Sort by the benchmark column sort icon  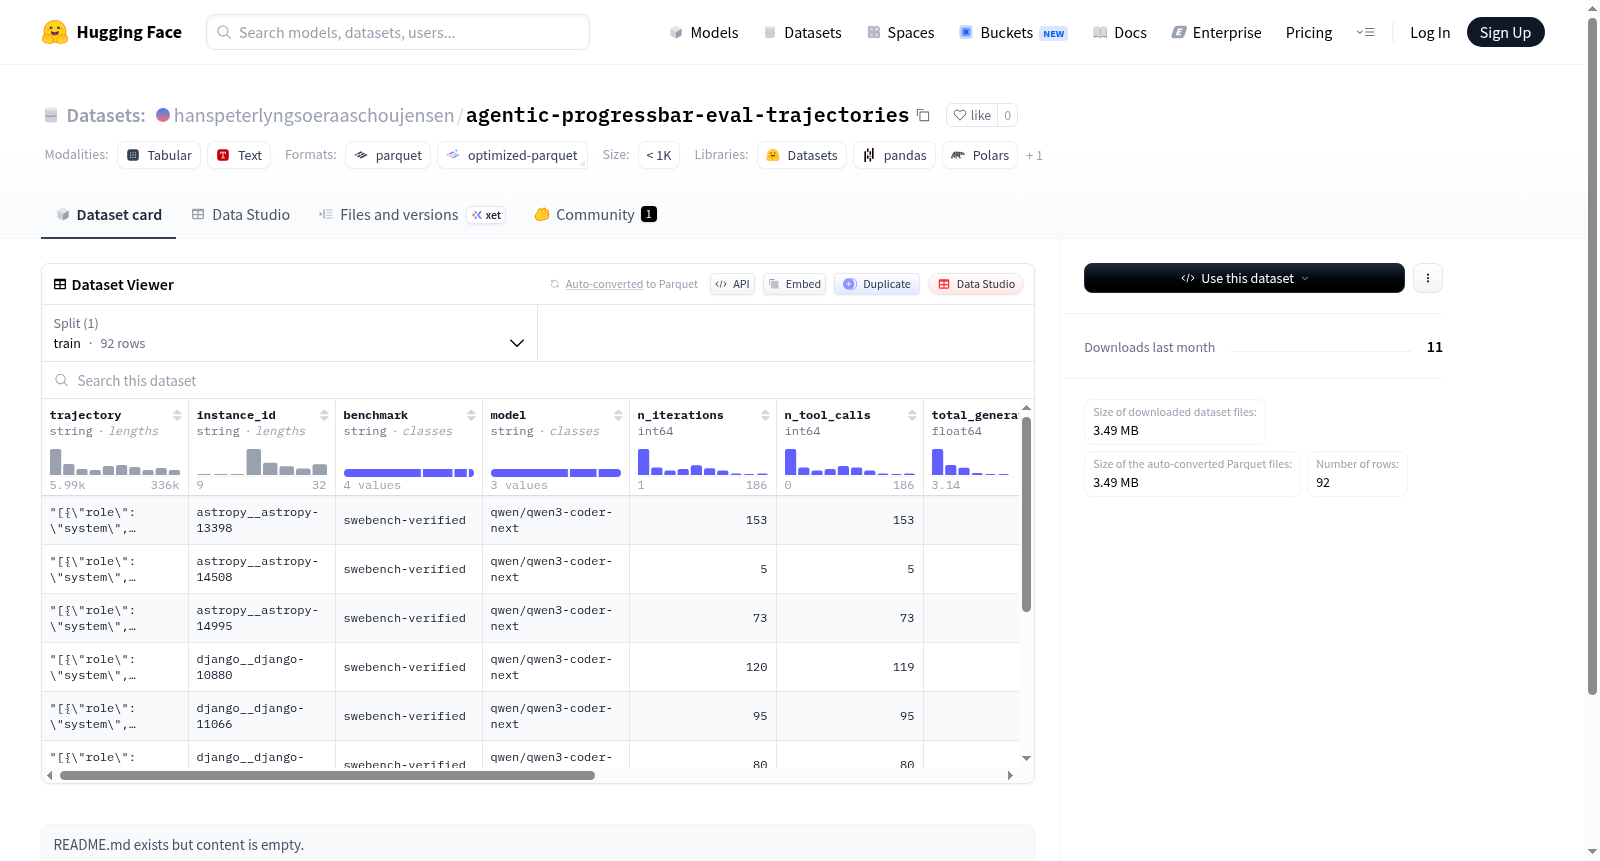pyautogui.click(x=471, y=415)
